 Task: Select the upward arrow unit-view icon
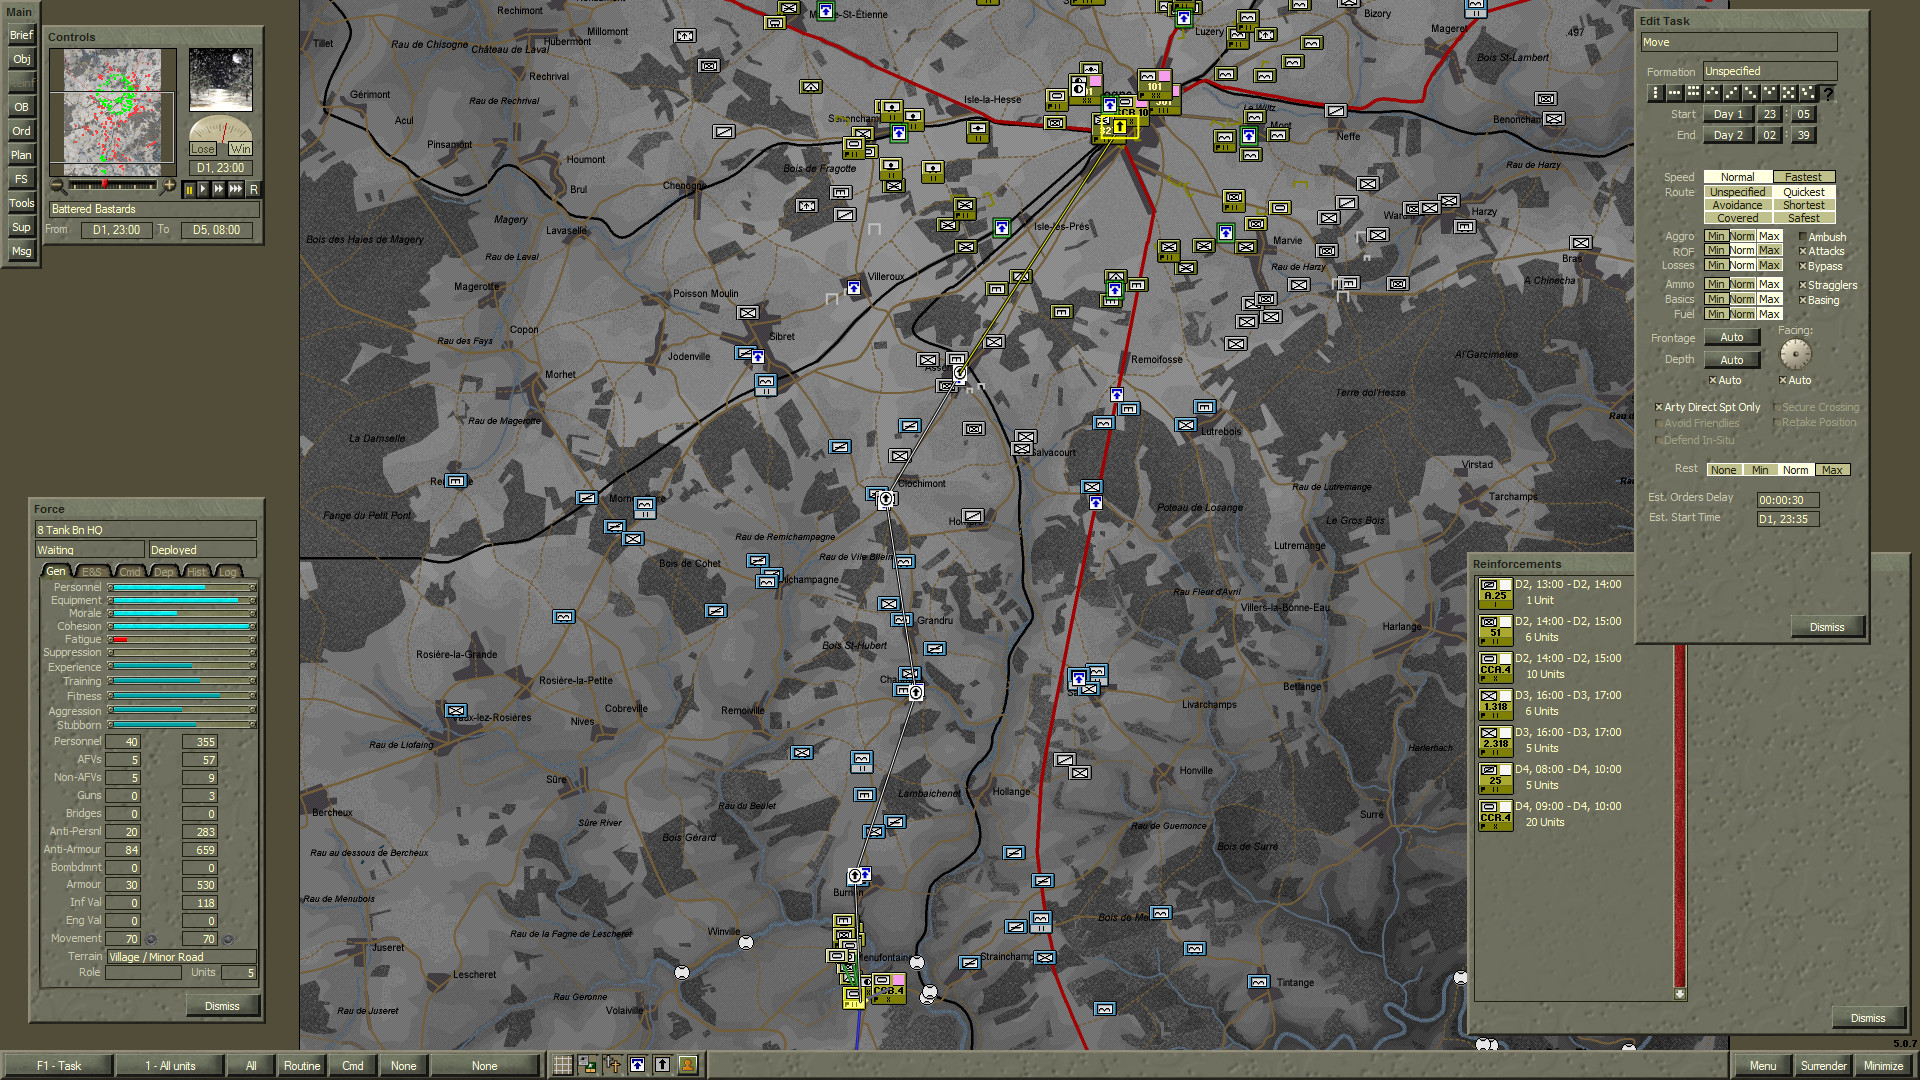(x=662, y=1066)
